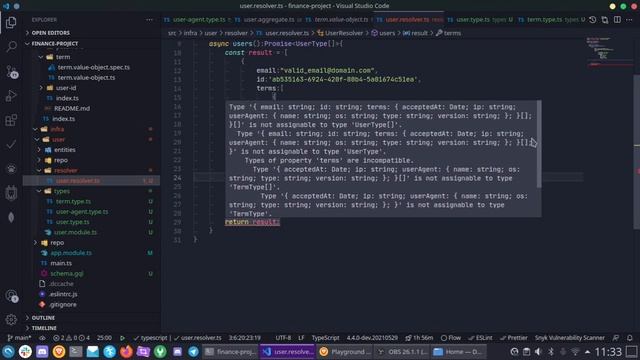Expand the OUTLINE section
This screenshot has height=360, width=640.
point(91,318)
